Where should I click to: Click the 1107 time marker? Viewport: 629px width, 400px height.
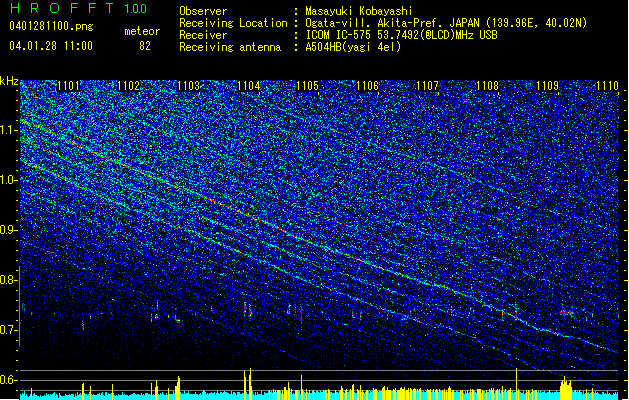(428, 86)
